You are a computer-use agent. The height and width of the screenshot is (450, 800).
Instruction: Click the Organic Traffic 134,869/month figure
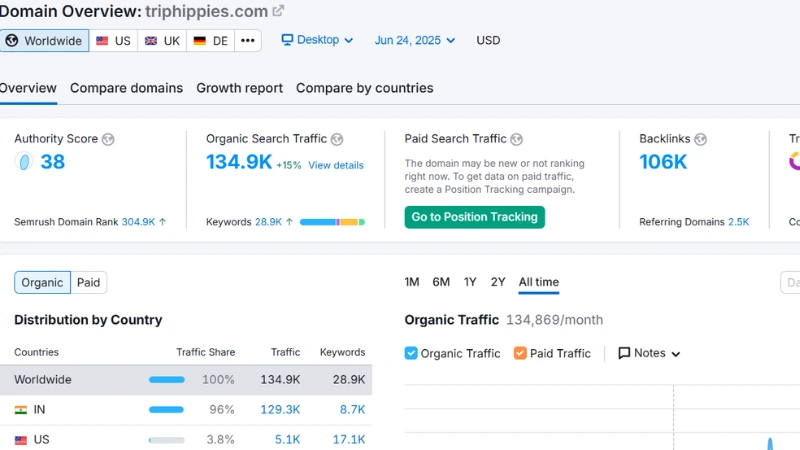(x=554, y=320)
